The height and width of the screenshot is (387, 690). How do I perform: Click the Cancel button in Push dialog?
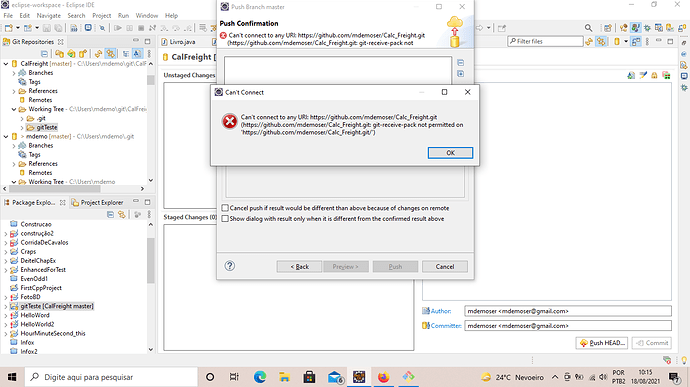(x=444, y=266)
